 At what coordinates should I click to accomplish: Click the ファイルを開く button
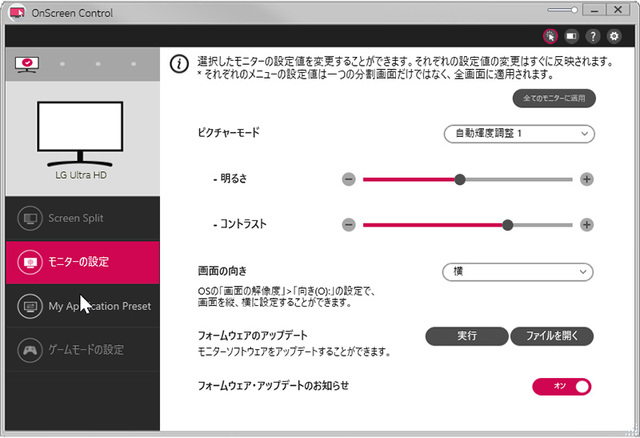(x=552, y=336)
